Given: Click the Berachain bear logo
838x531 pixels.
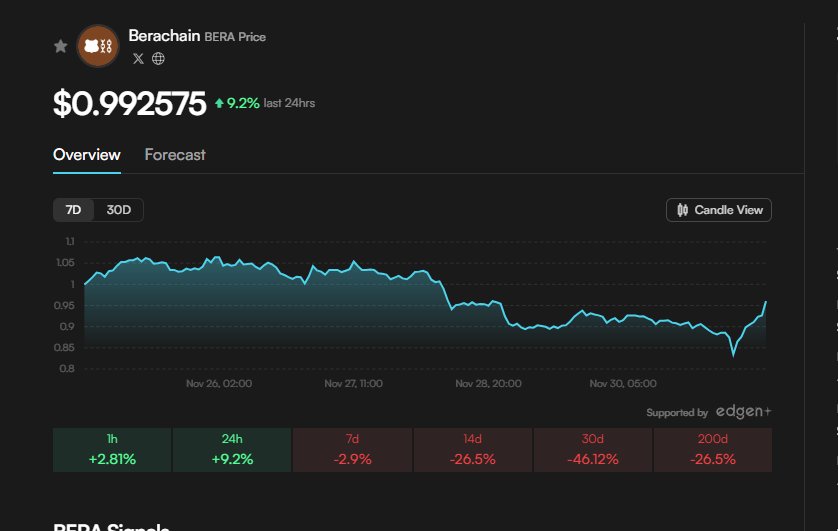Looking at the screenshot, I should click(x=98, y=46).
